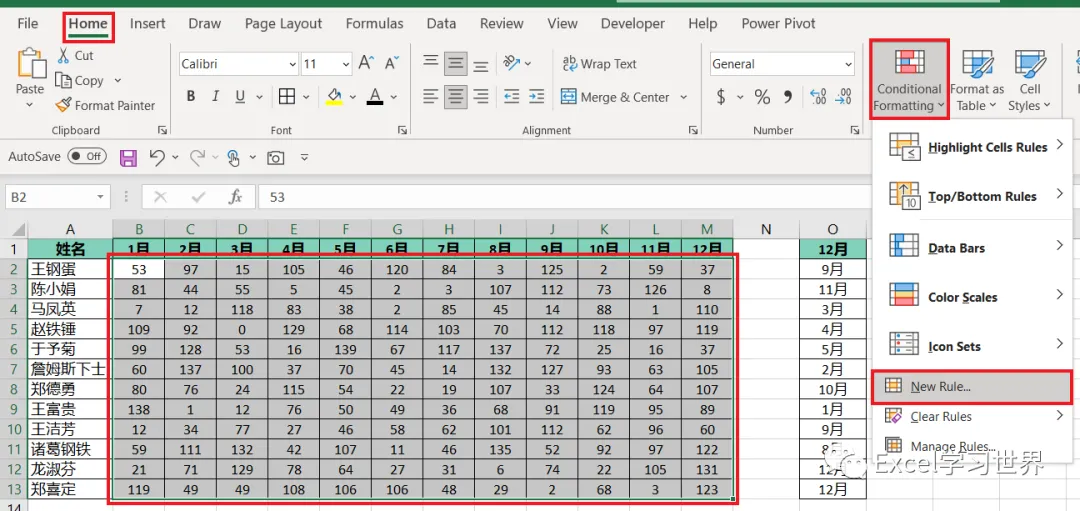Click the Save floppy disk icon
Screen dimensions: 1080x511
[128, 158]
